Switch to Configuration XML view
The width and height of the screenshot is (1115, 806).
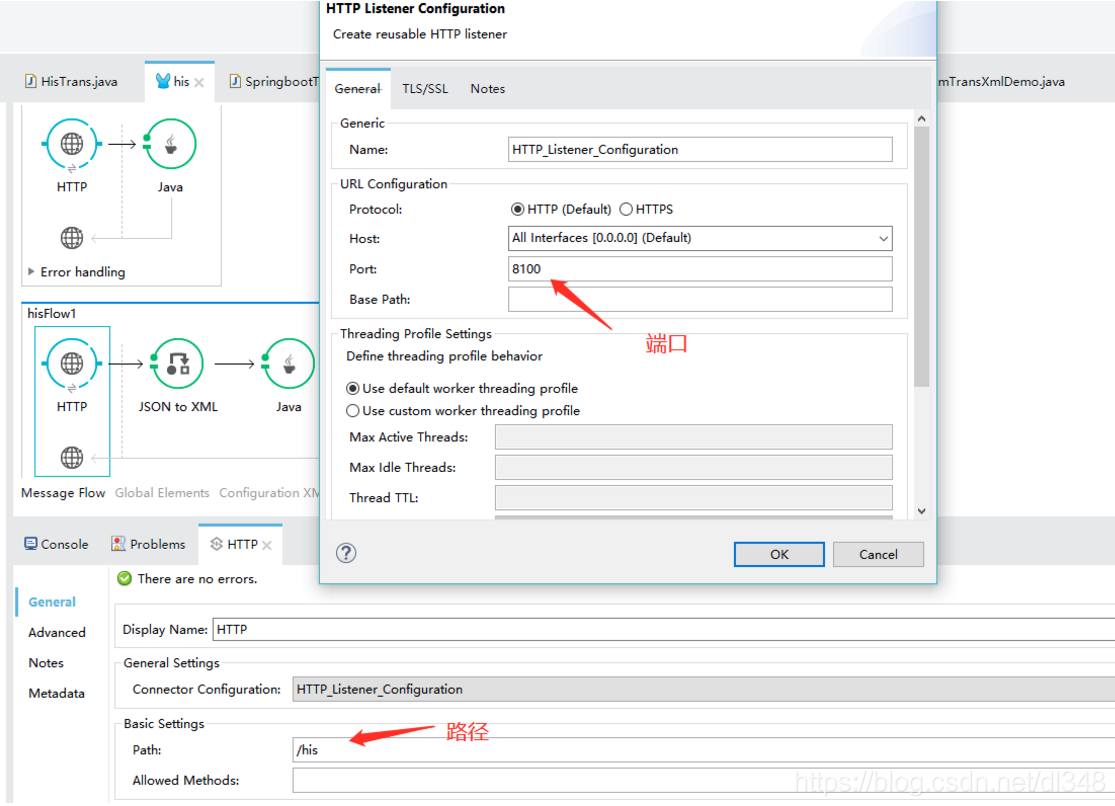pos(269,492)
